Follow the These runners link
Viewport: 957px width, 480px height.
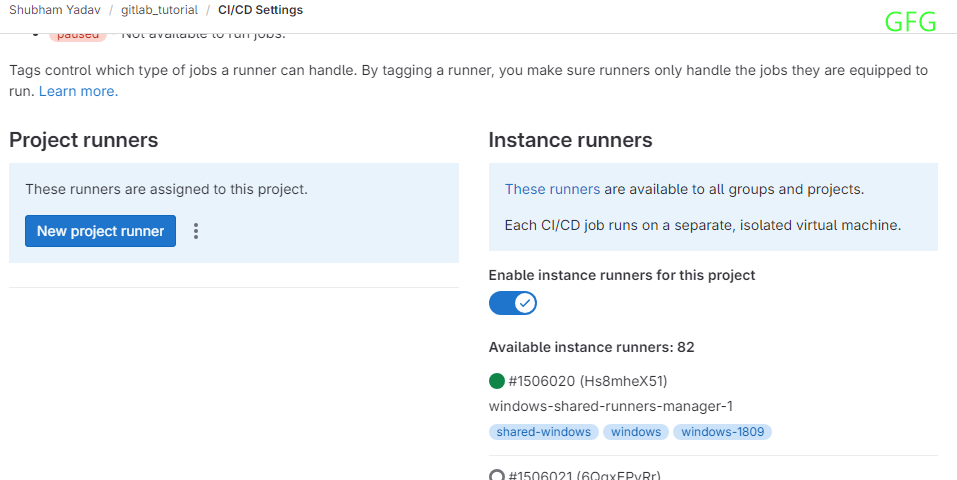(552, 189)
